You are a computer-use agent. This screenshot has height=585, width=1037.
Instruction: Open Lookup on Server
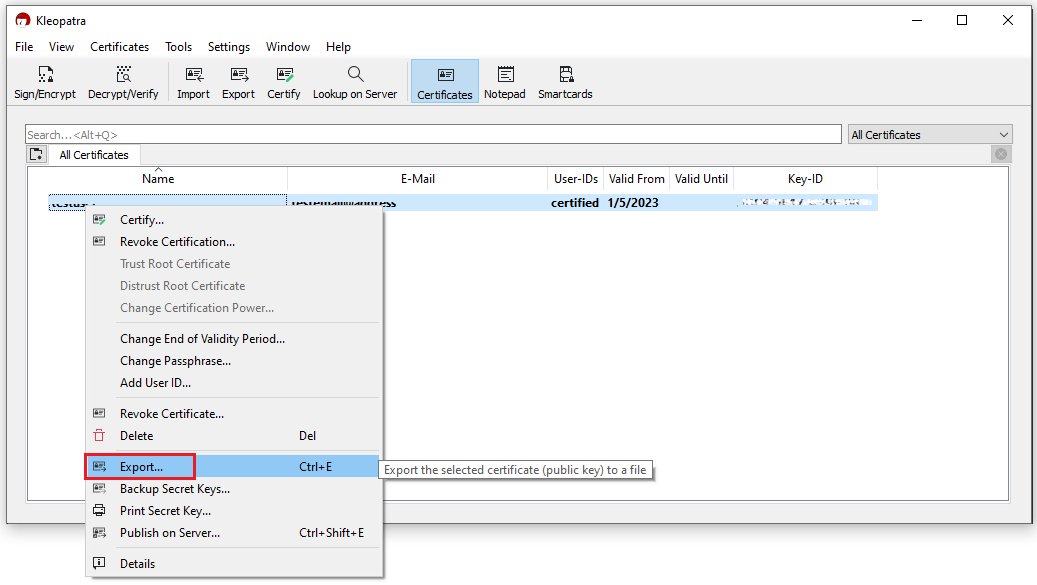click(355, 82)
